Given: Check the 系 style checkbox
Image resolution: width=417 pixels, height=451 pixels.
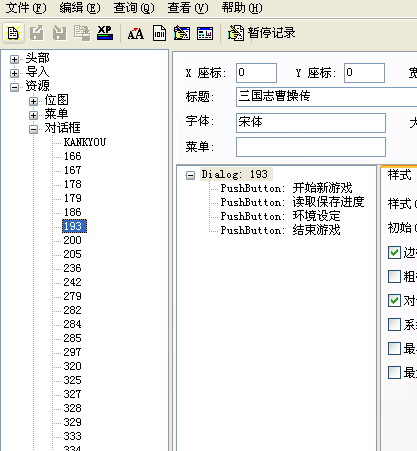Looking at the screenshot, I should coord(394,324).
